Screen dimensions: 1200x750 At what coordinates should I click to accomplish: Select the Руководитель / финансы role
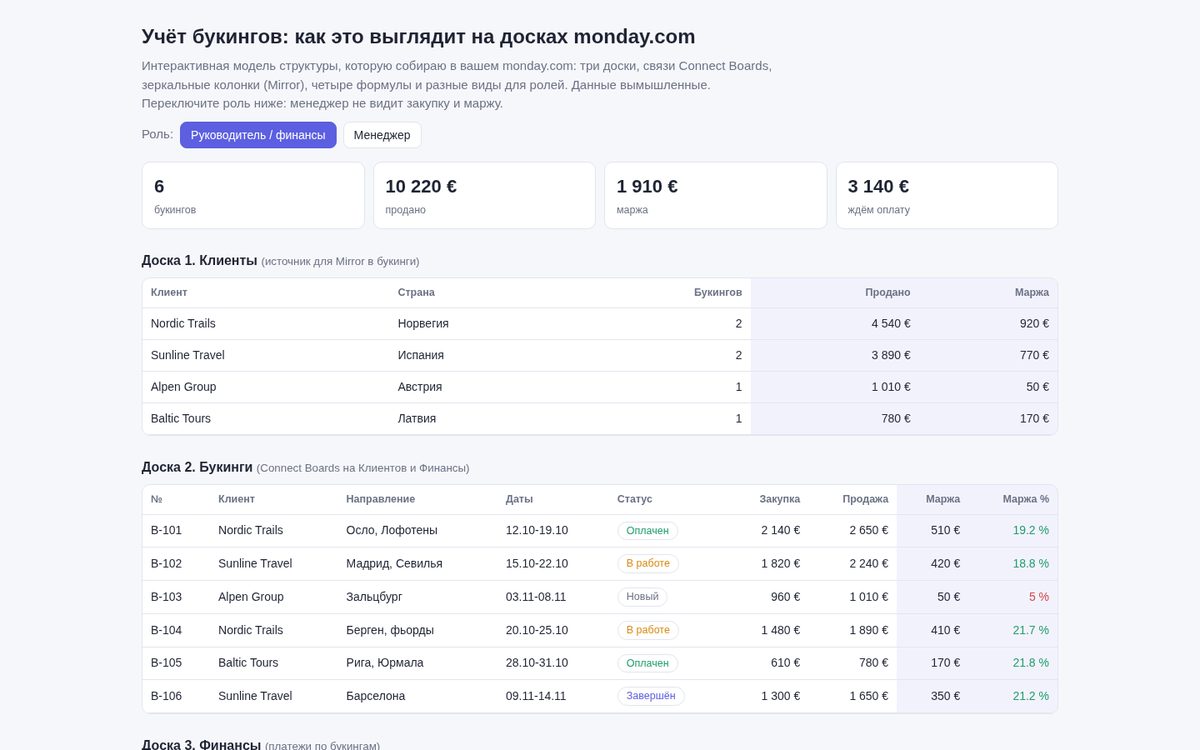point(258,135)
